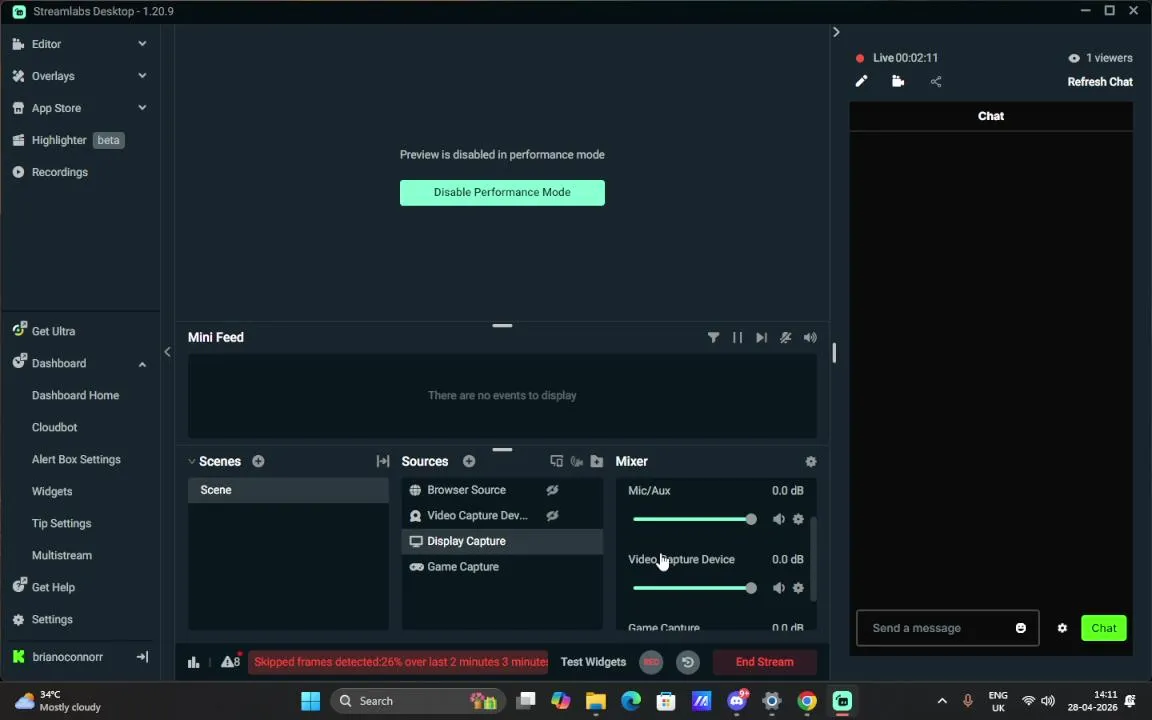Adjust Video Capture Device volume slider
Screen dimensions: 1152x720
click(694, 588)
